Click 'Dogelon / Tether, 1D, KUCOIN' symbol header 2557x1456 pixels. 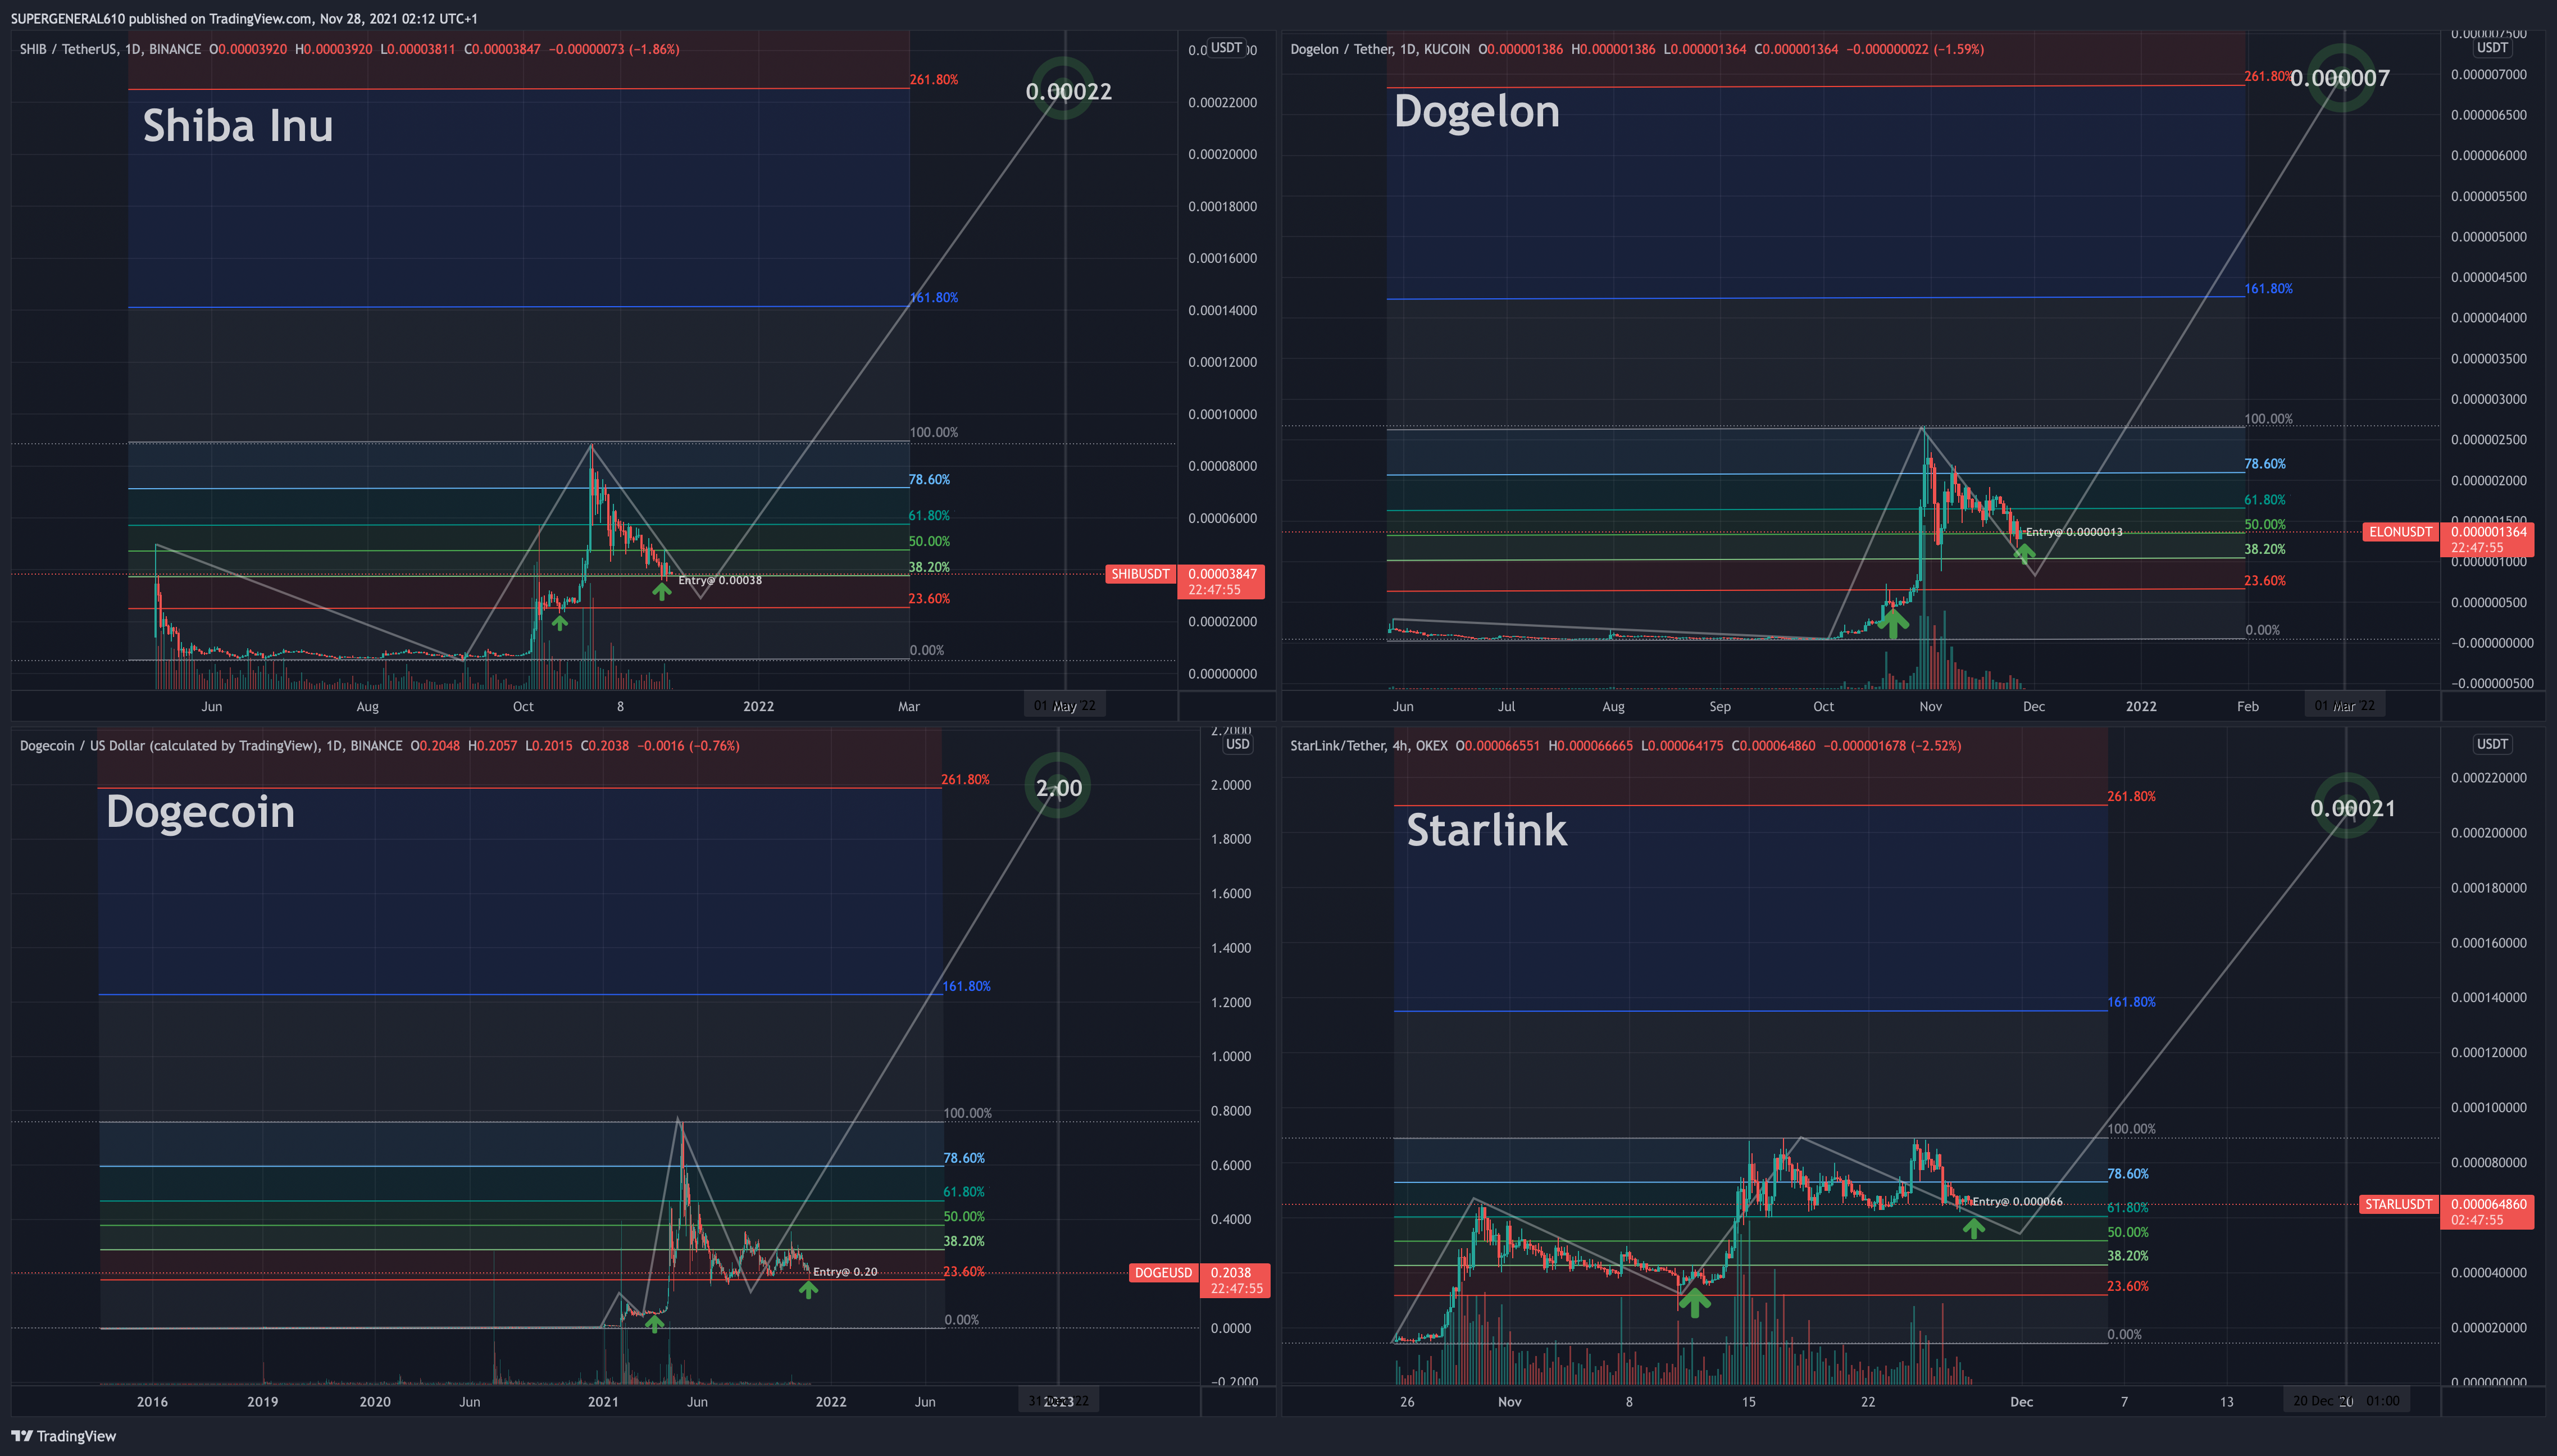point(1380,49)
